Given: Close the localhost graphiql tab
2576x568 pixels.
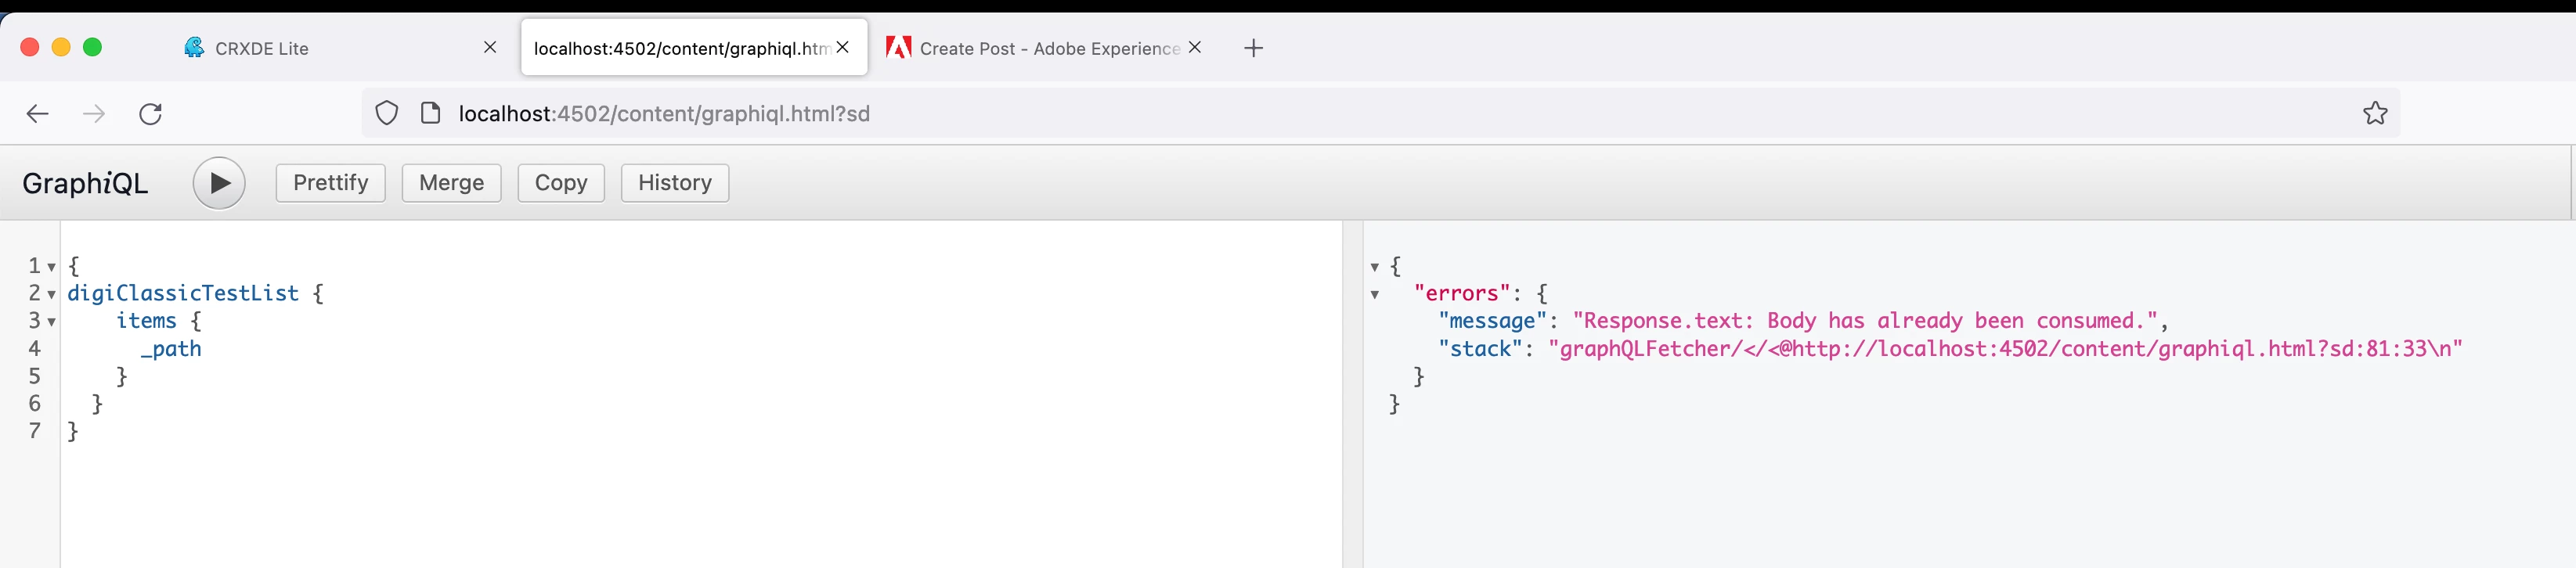Looking at the screenshot, I should click(x=843, y=47).
